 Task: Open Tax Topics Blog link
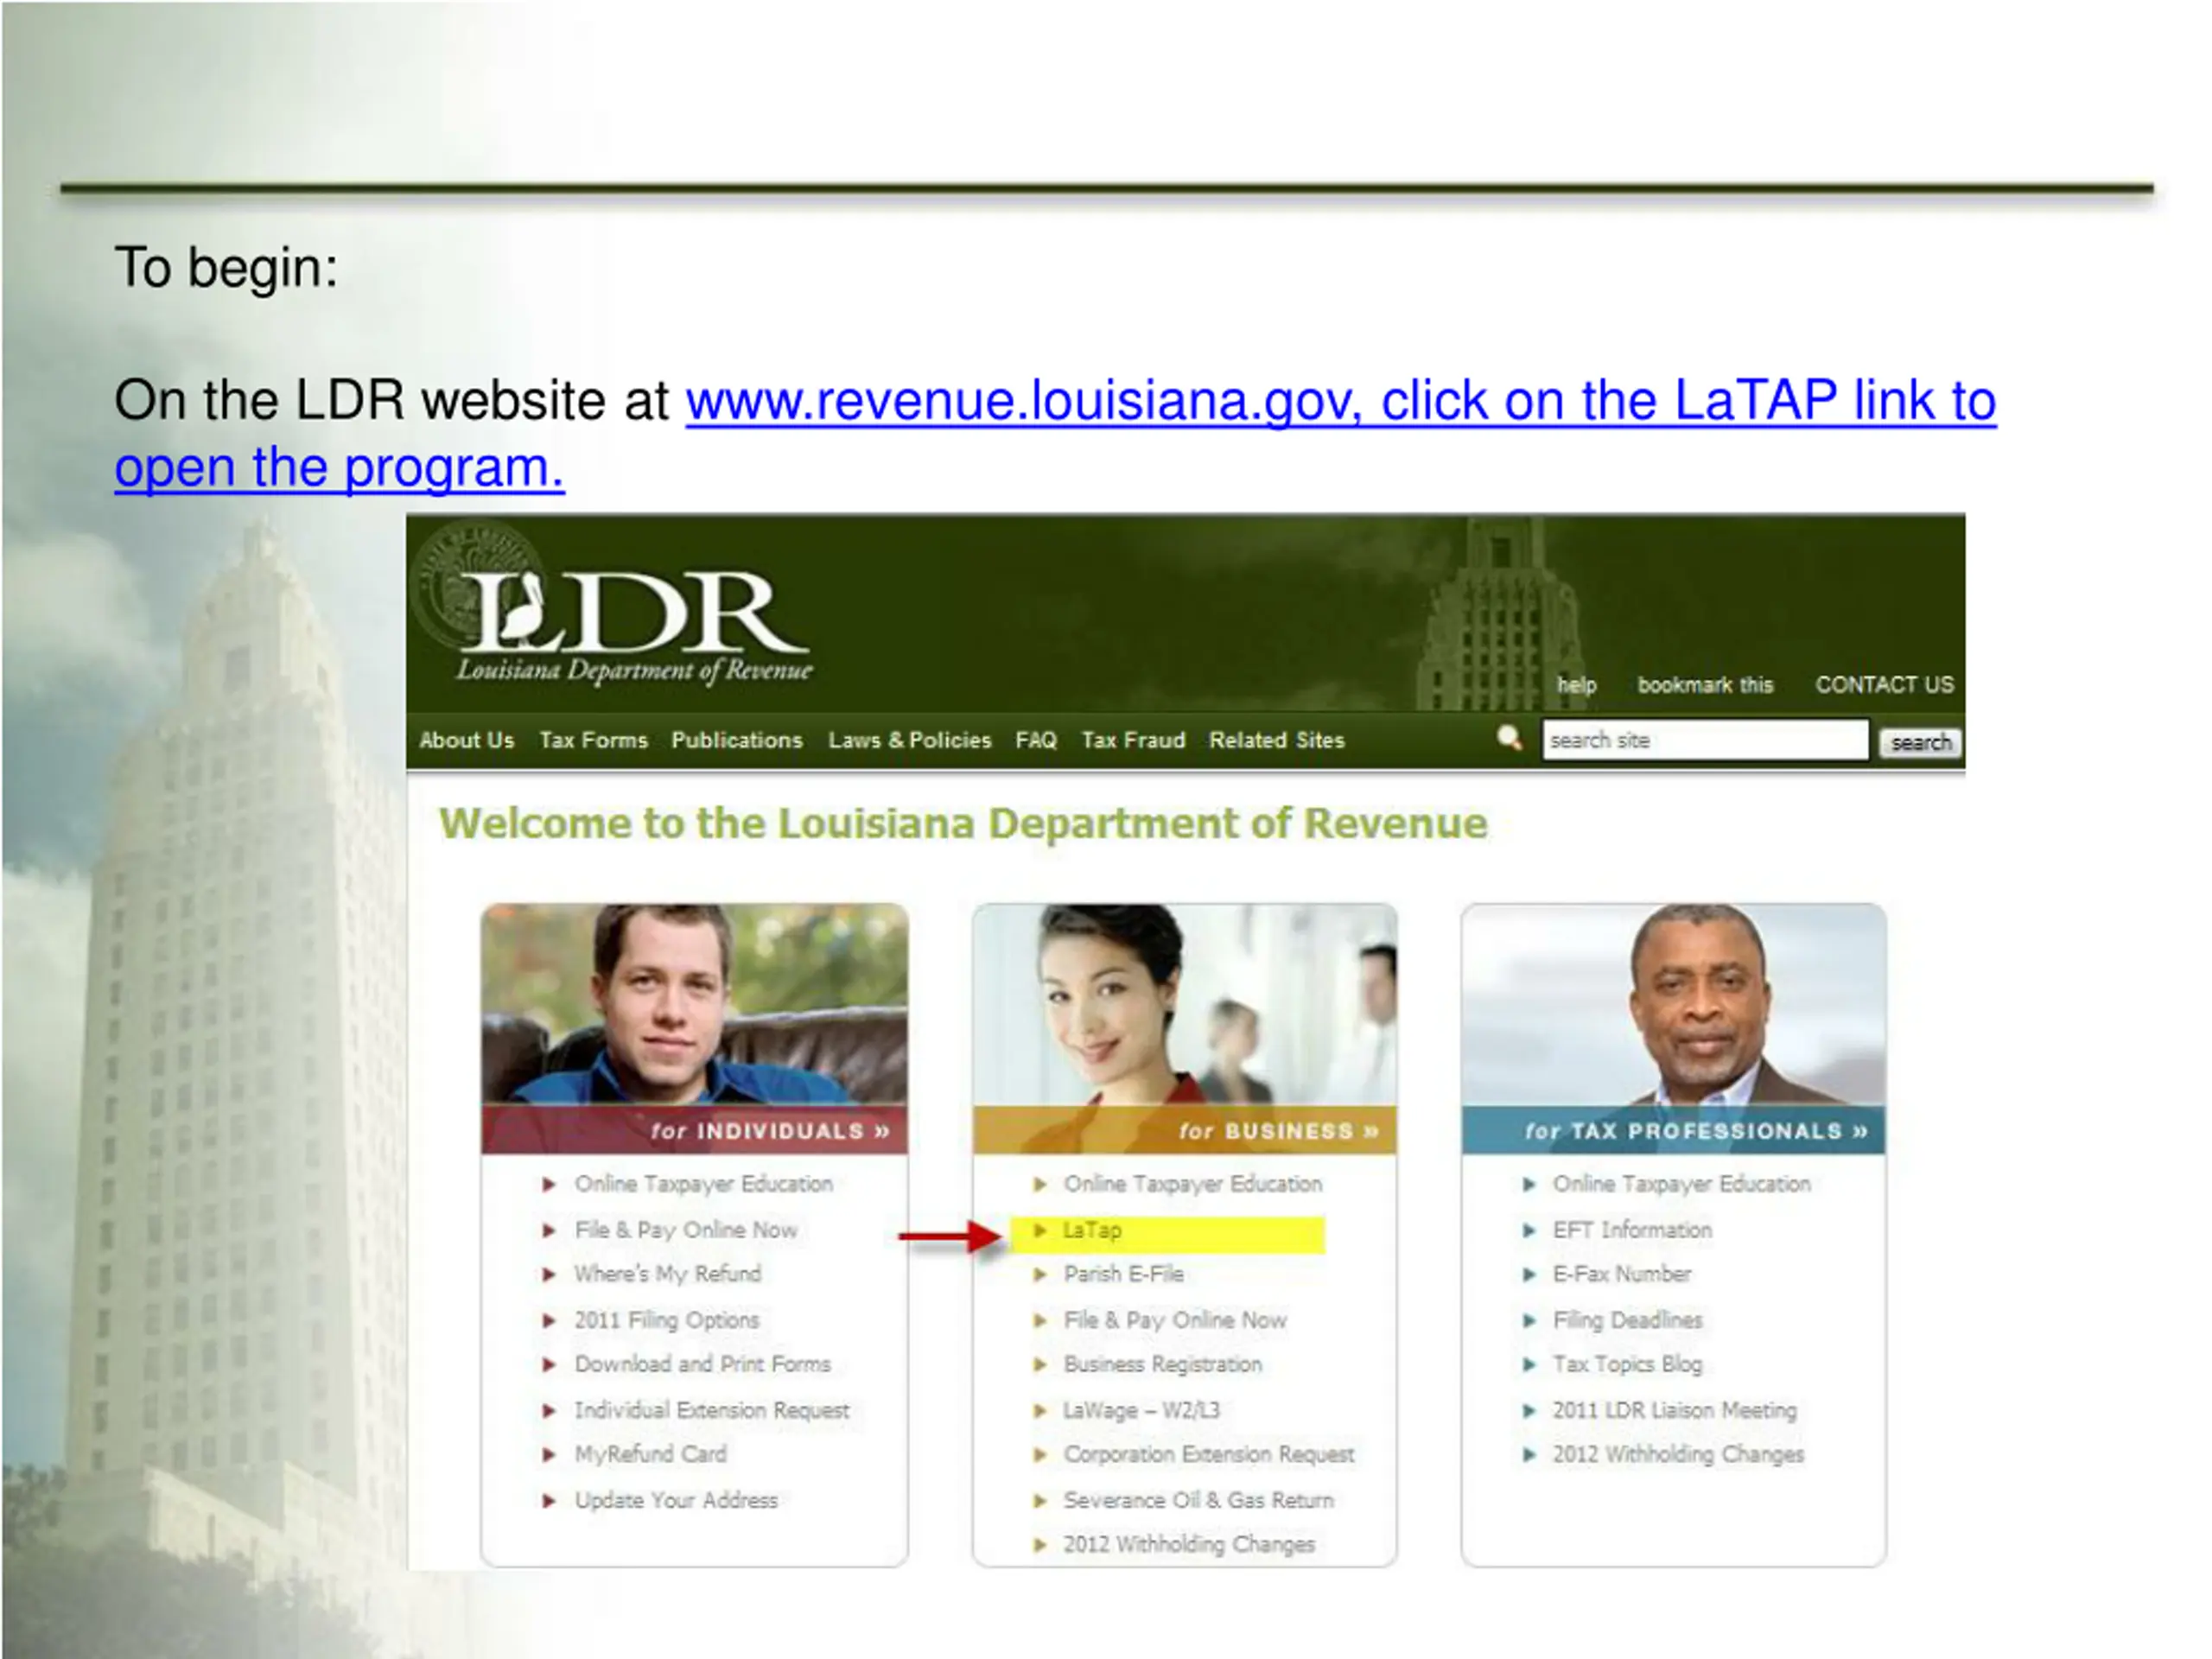pyautogui.click(x=1627, y=1364)
